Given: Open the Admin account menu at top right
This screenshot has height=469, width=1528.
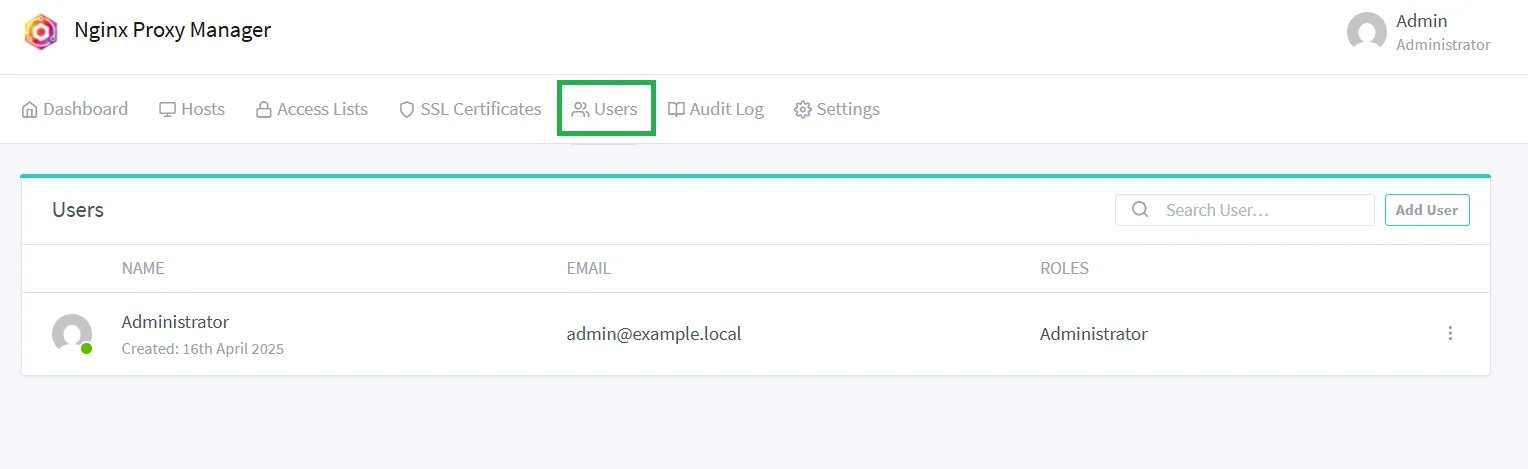Looking at the screenshot, I should pyautogui.click(x=1419, y=32).
